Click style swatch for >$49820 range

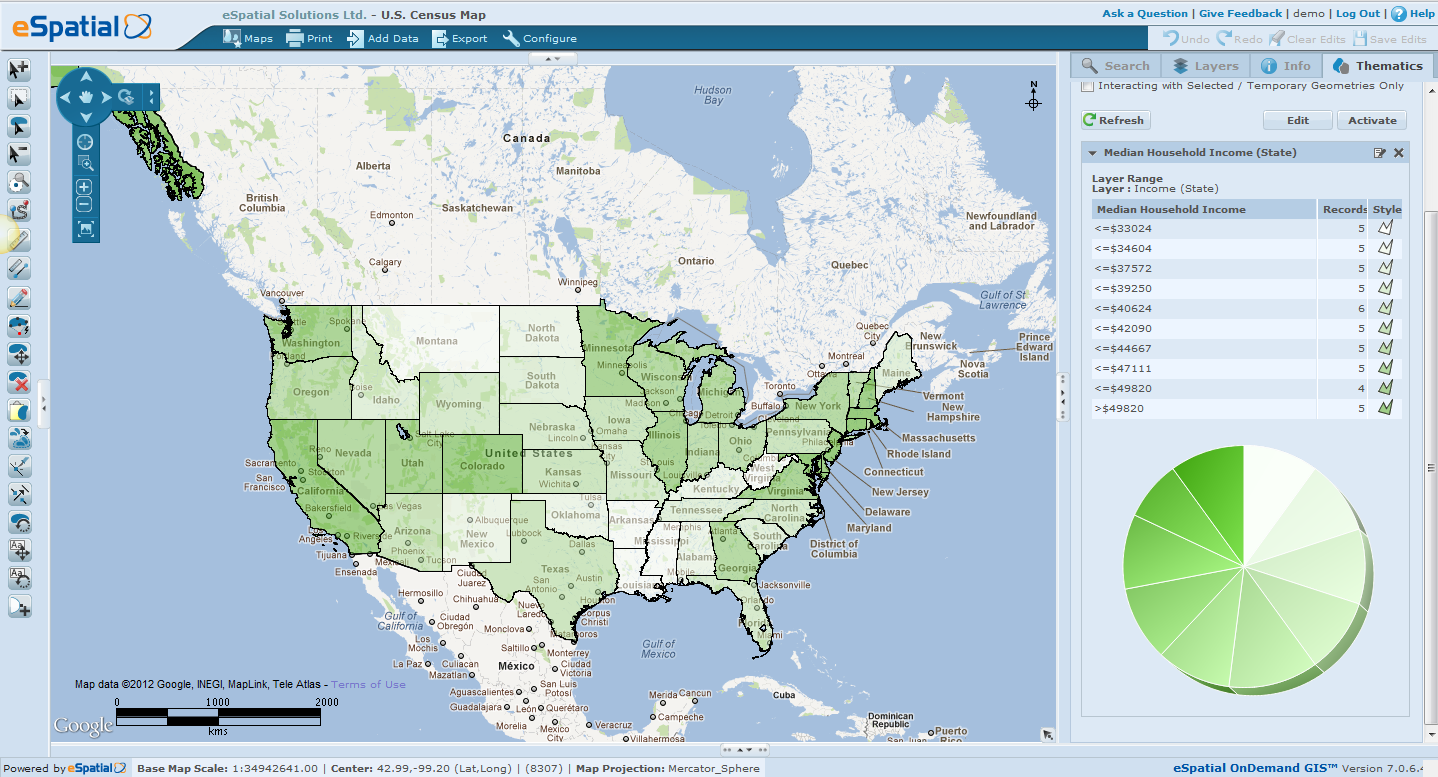pos(1384,408)
